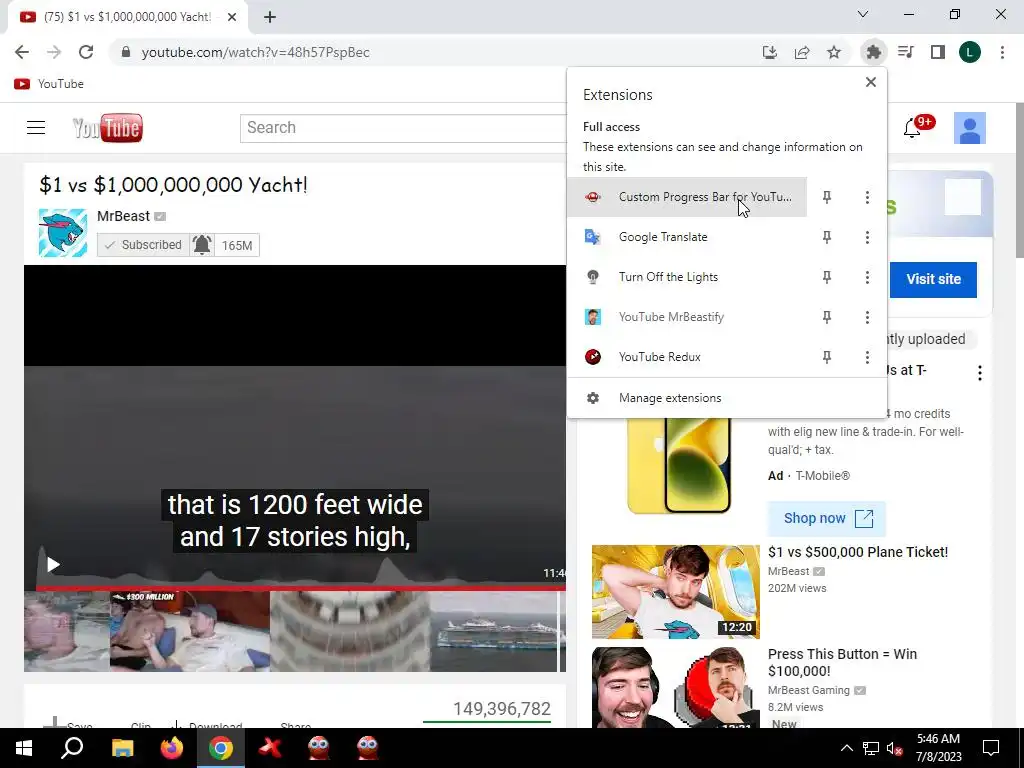Open MrBeast channel avatar

(63, 232)
